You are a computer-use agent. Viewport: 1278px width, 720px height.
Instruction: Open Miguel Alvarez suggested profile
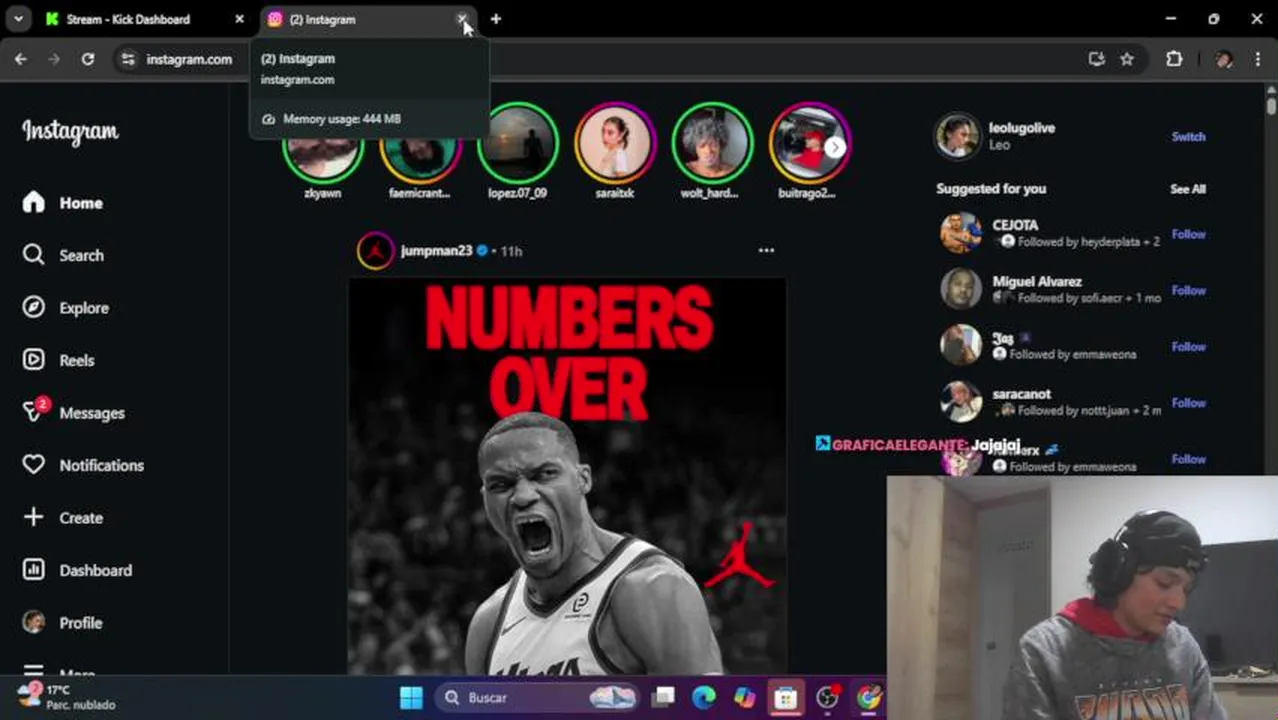point(1037,281)
